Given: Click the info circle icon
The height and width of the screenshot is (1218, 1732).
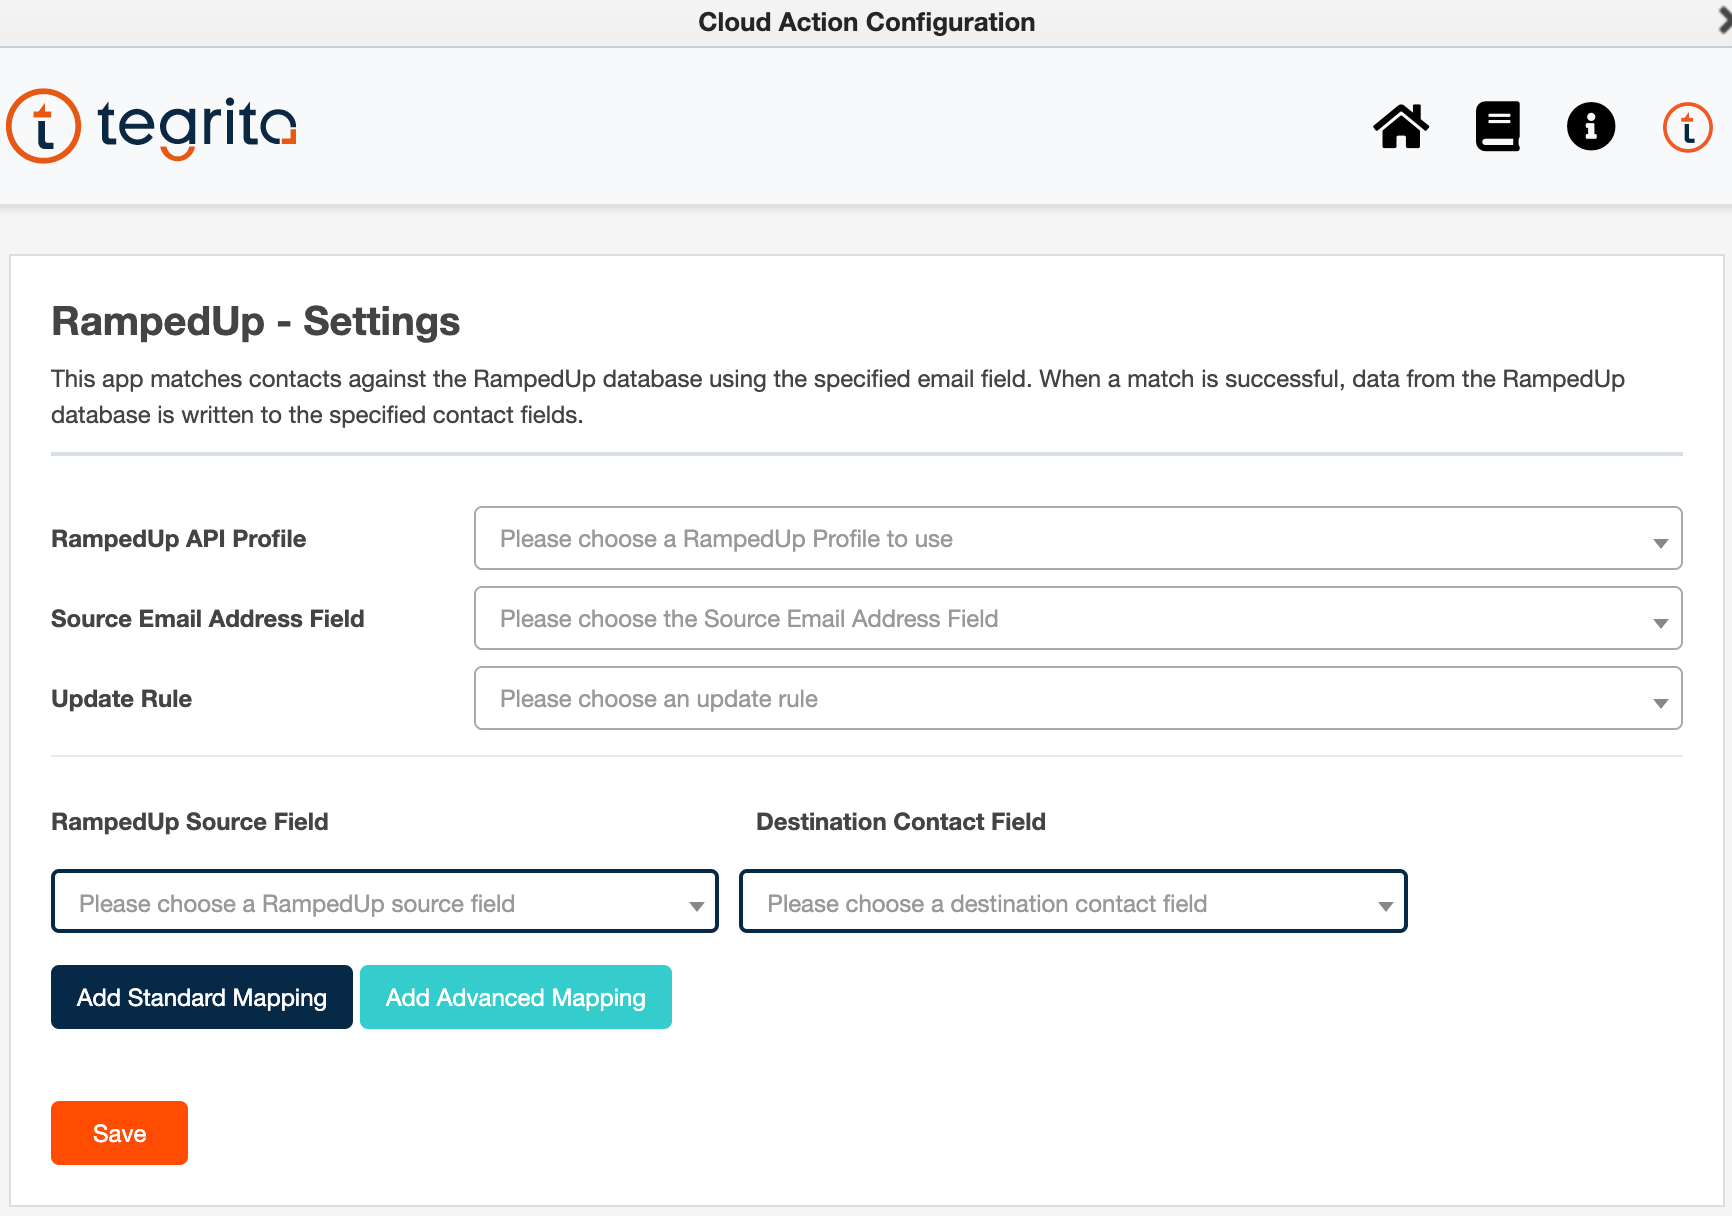Looking at the screenshot, I should pyautogui.click(x=1590, y=127).
